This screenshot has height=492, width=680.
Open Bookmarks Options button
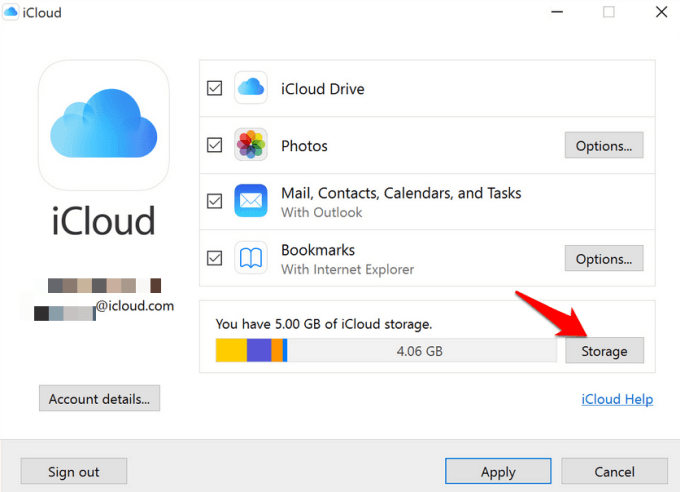[604, 259]
